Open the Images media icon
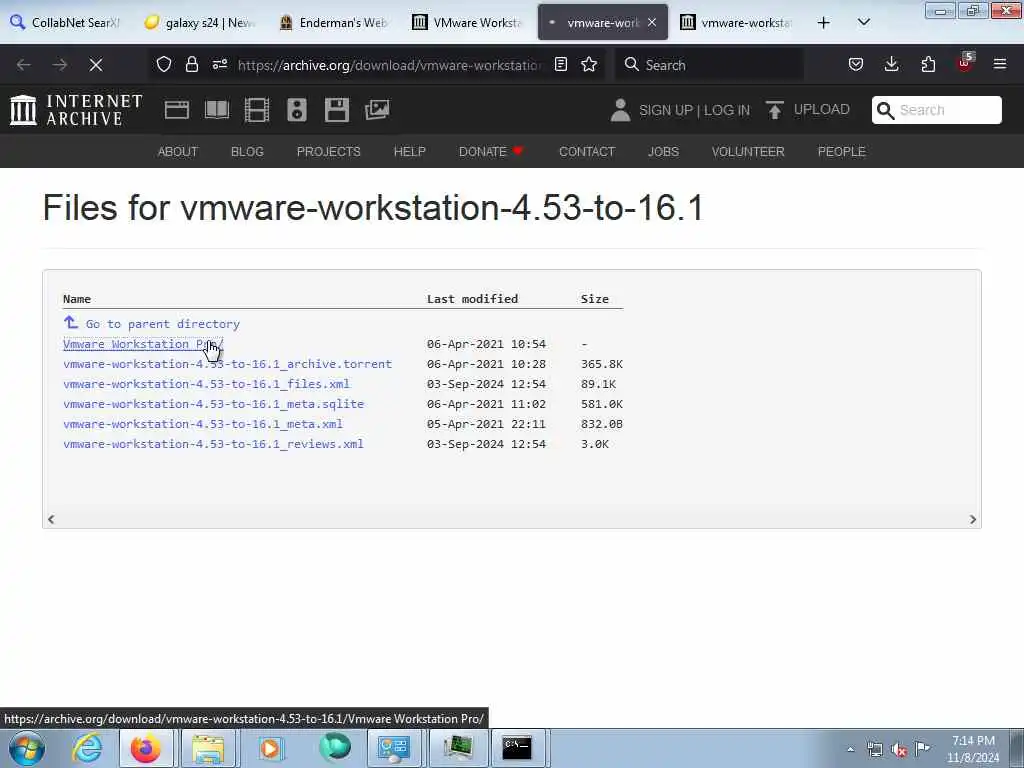 tap(377, 110)
